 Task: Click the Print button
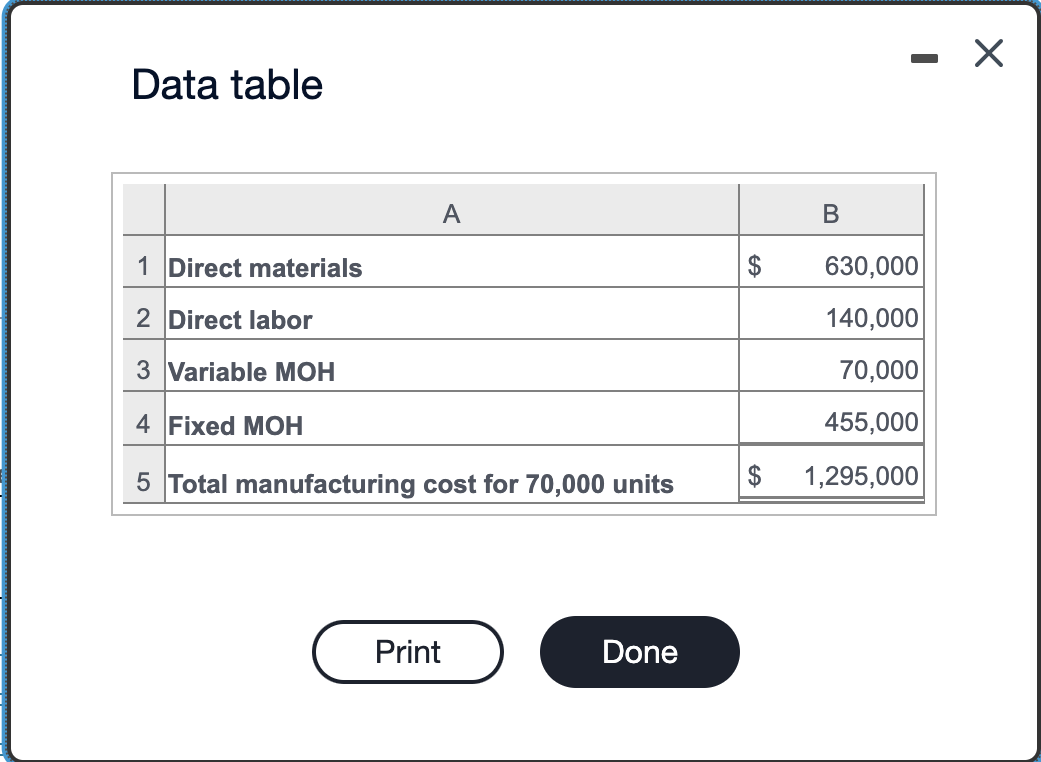[407, 652]
